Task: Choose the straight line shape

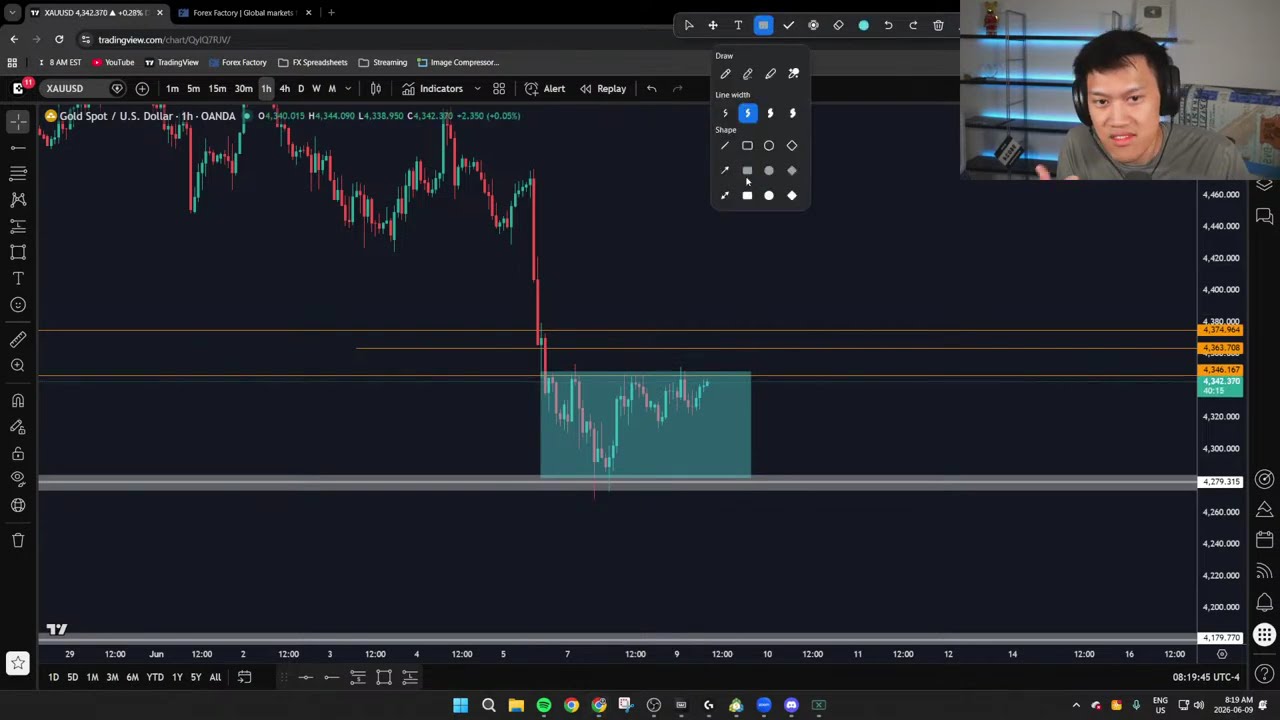Action: pos(725,146)
